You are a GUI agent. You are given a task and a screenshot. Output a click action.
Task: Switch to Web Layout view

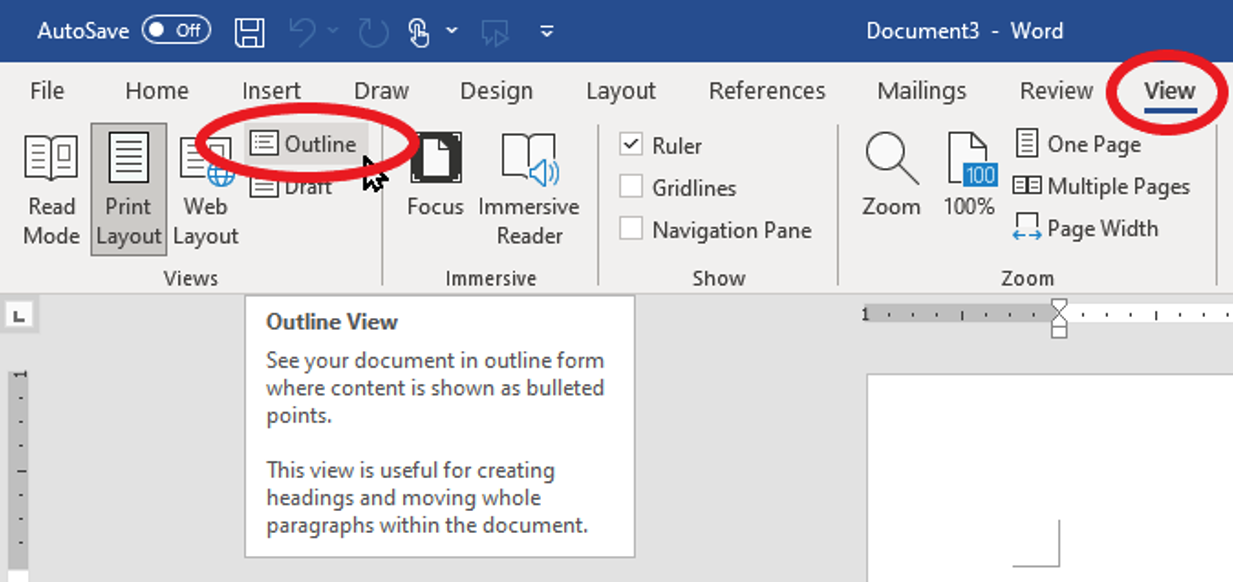point(206,190)
